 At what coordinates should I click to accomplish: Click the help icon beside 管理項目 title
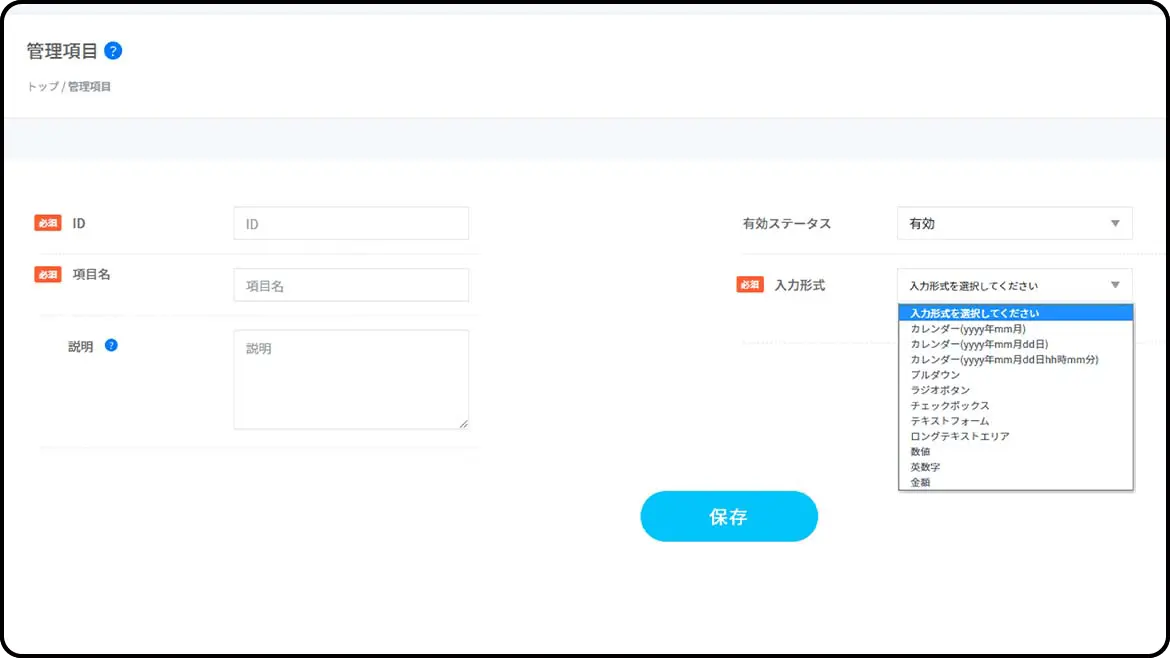(x=113, y=51)
